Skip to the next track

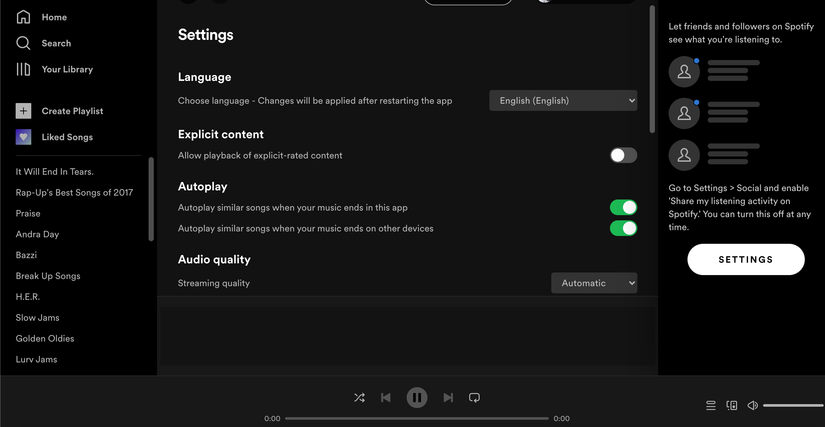pyautogui.click(x=448, y=398)
